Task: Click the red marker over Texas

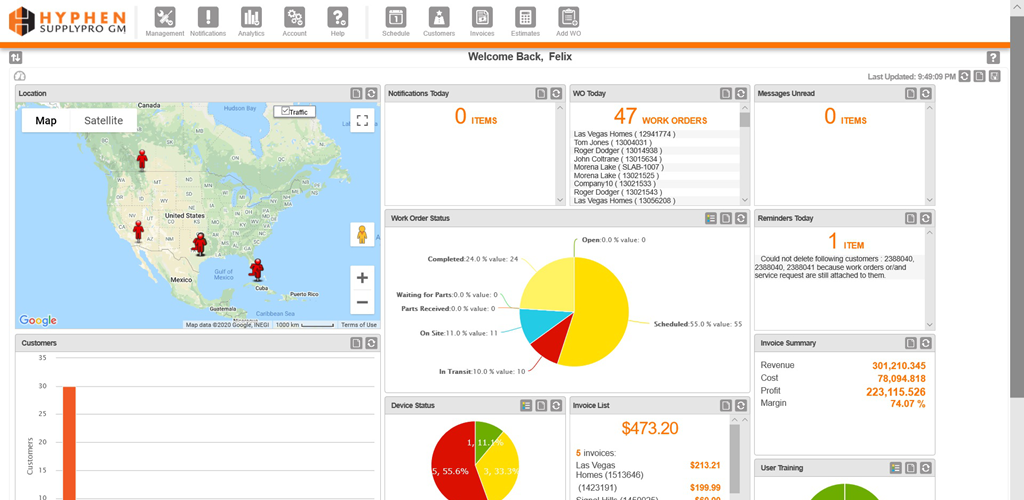Action: click(199, 243)
